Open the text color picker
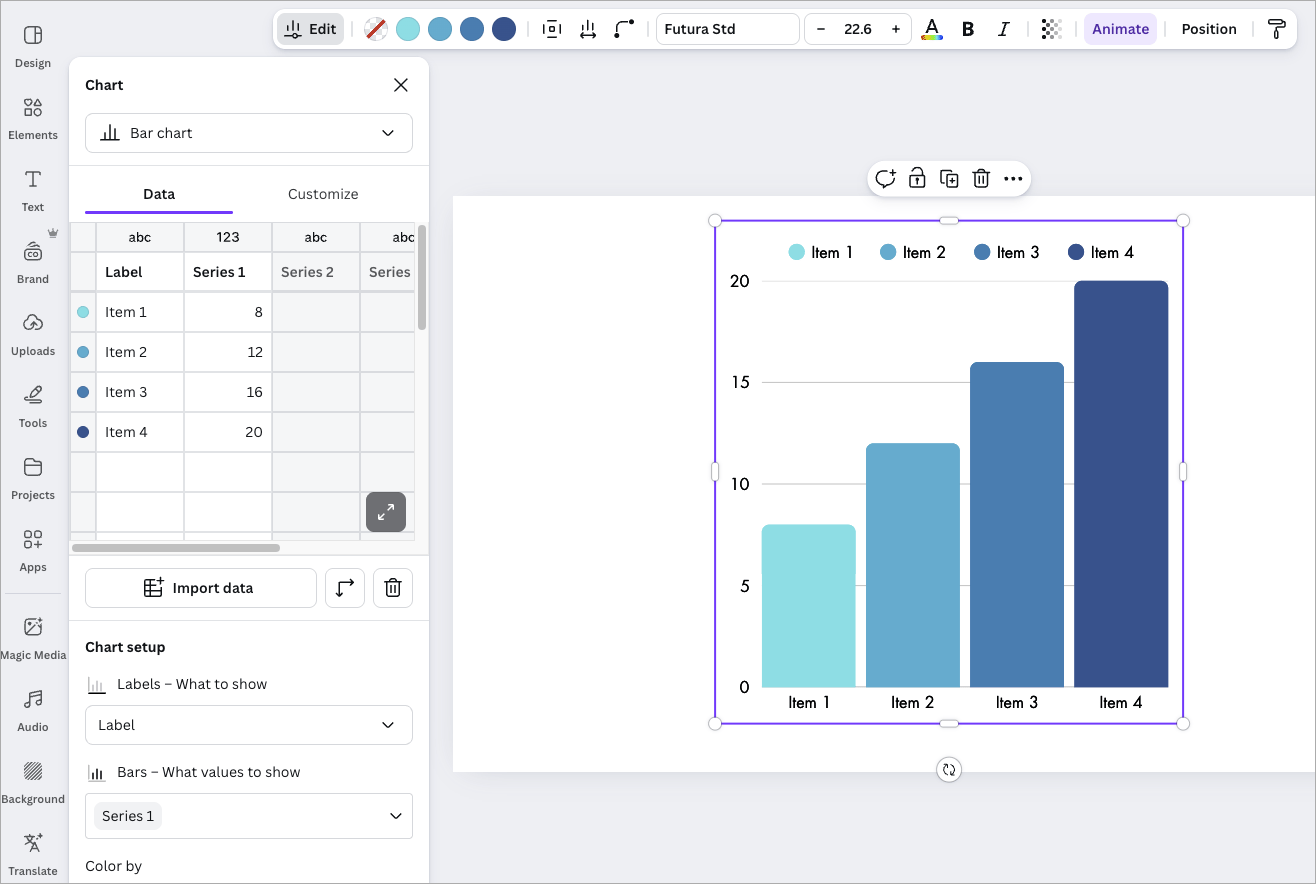This screenshot has height=884, width=1316. (931, 29)
